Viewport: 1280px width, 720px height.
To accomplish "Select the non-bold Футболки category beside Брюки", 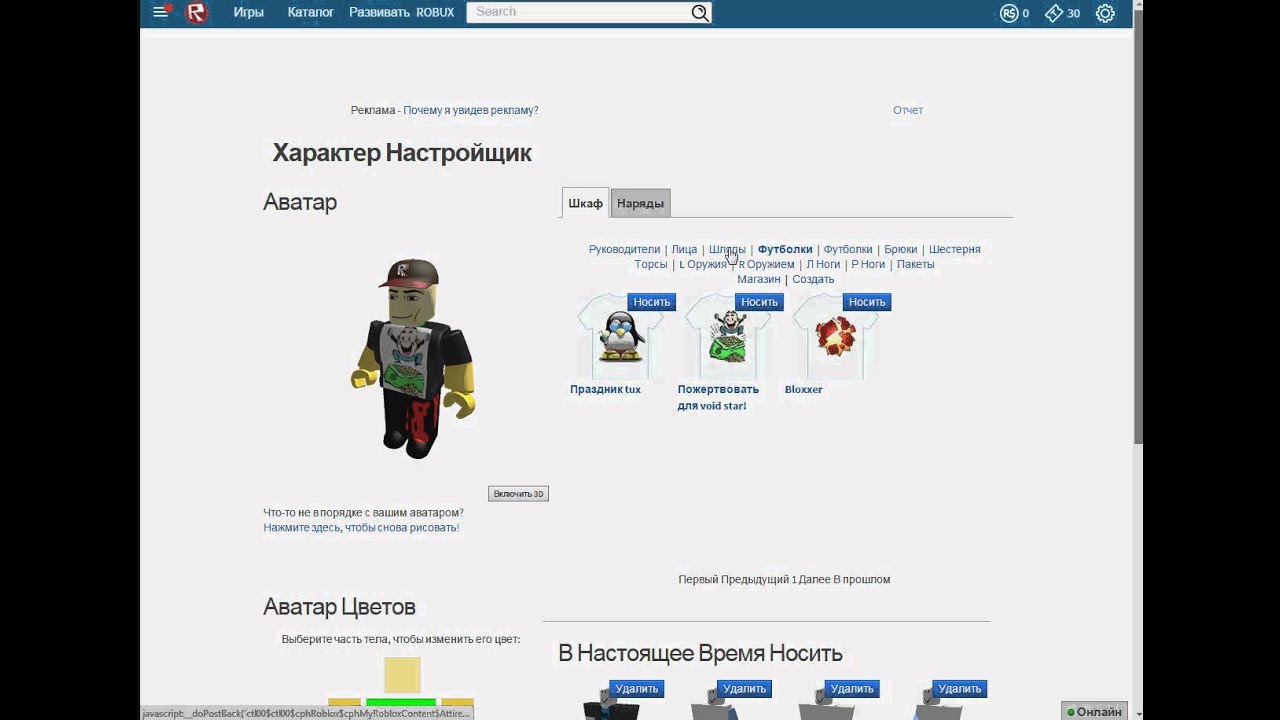I will pyautogui.click(x=848, y=249).
